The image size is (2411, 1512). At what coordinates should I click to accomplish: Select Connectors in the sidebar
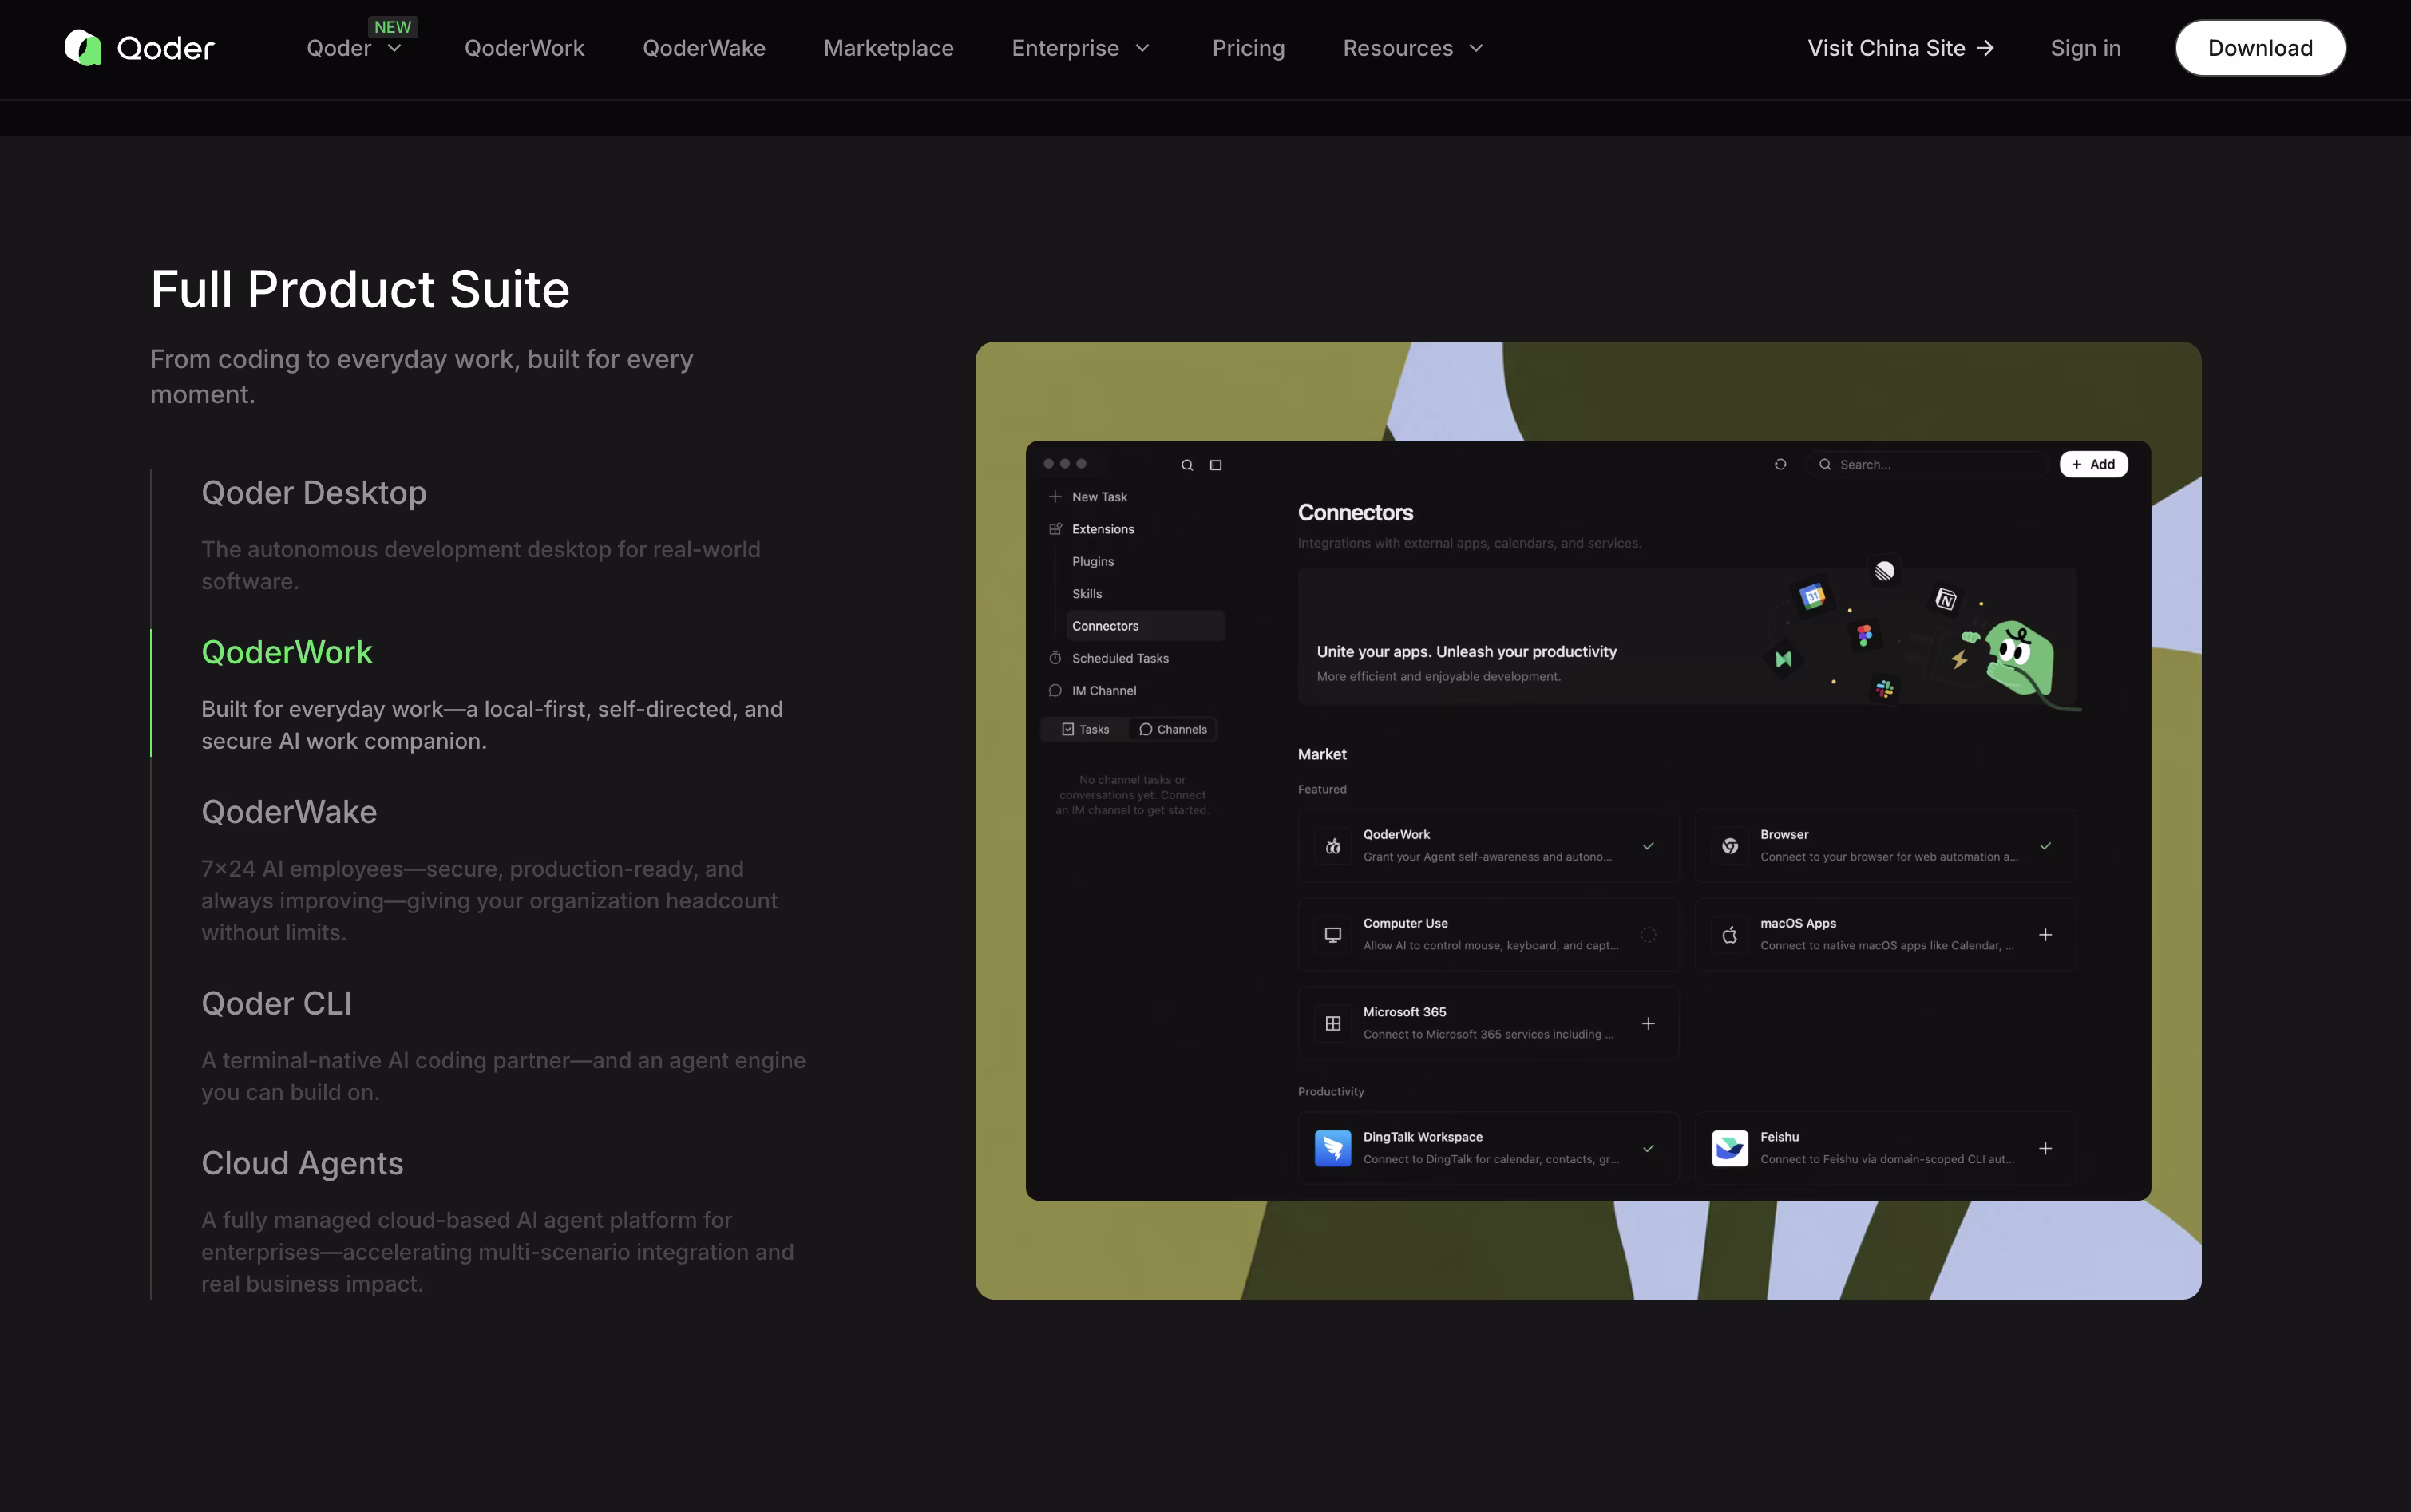click(1144, 626)
